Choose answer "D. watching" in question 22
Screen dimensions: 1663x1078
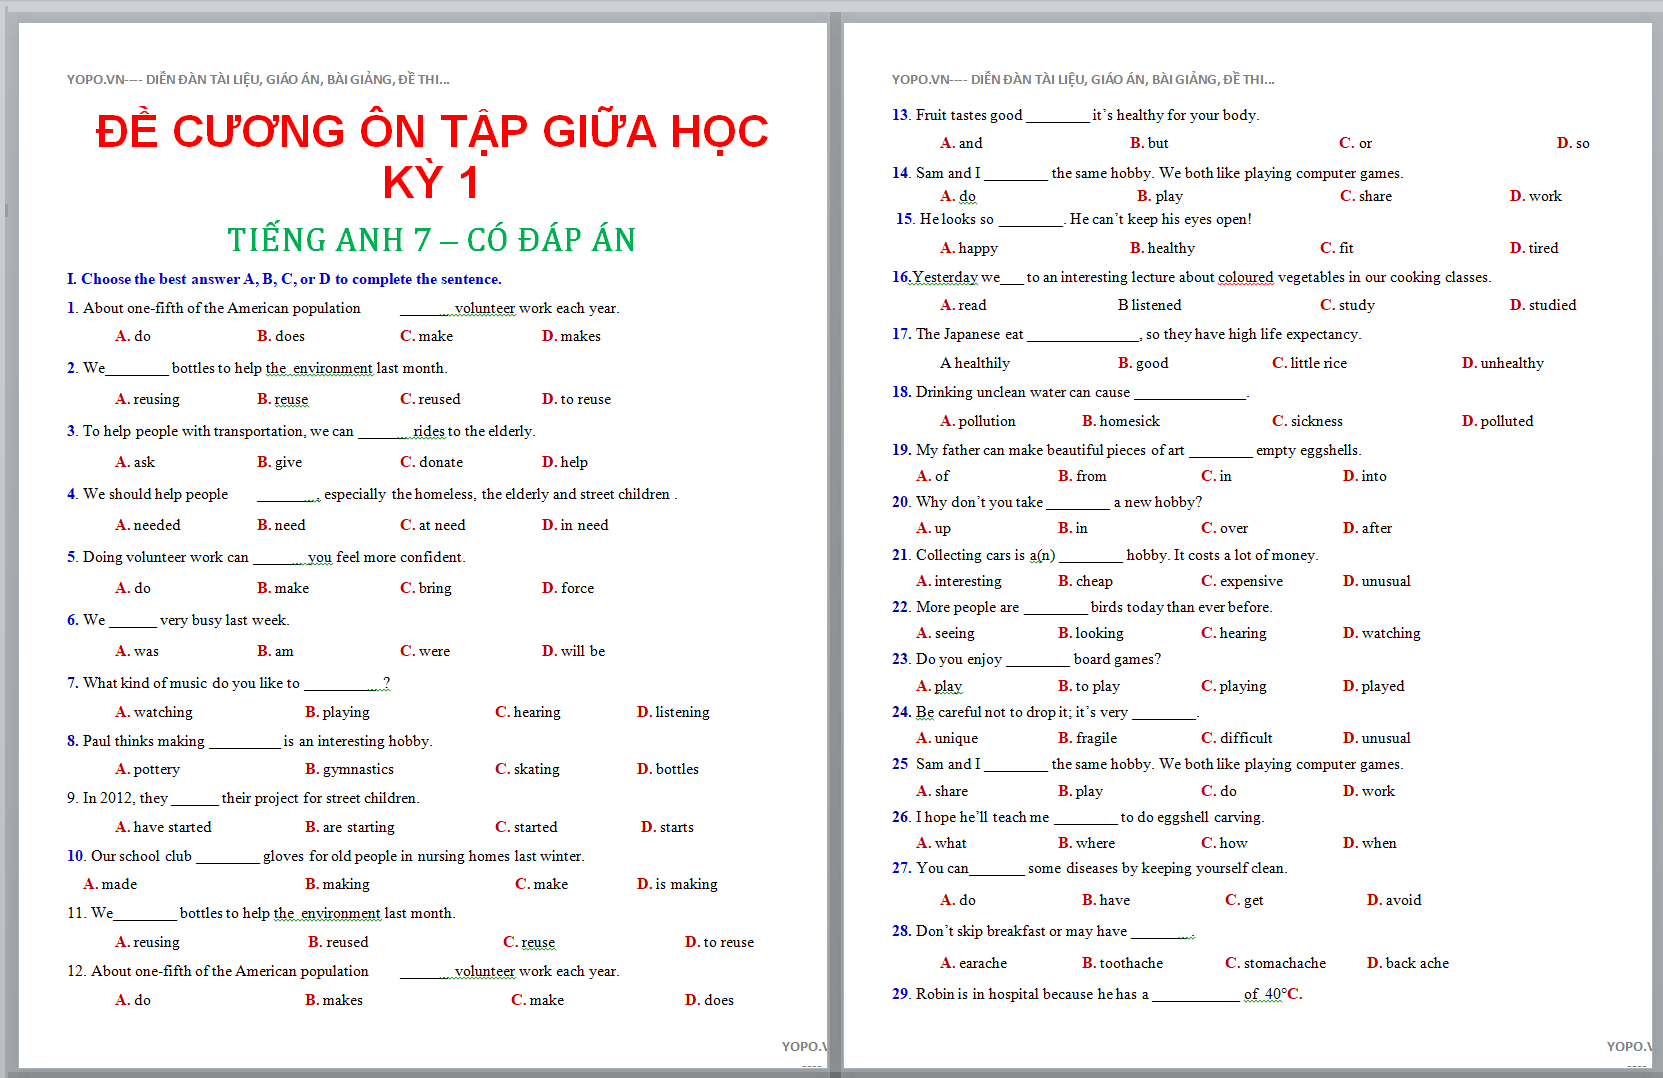pos(1381,633)
